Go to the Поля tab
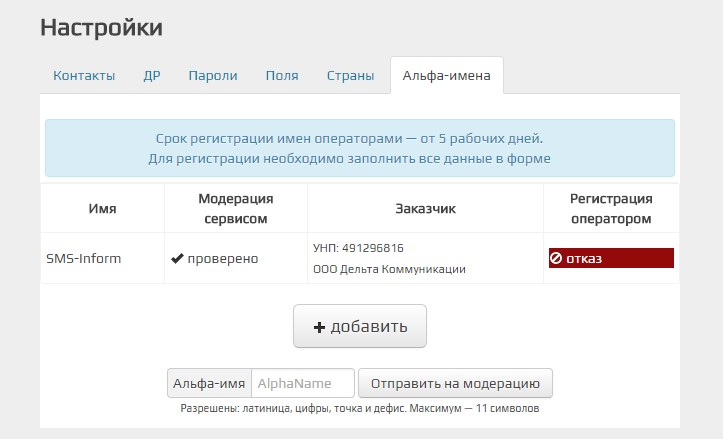The height and width of the screenshot is (439, 723). tap(282, 76)
